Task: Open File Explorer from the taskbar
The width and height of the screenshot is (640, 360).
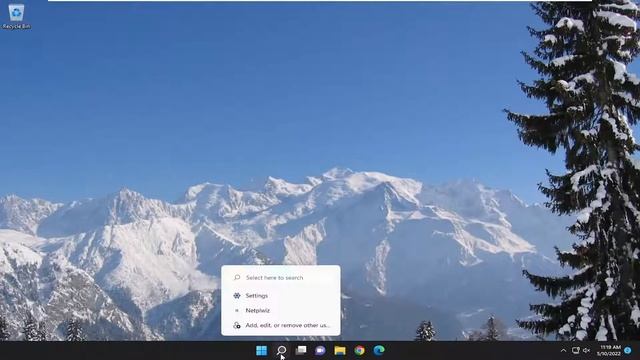Action: point(340,350)
